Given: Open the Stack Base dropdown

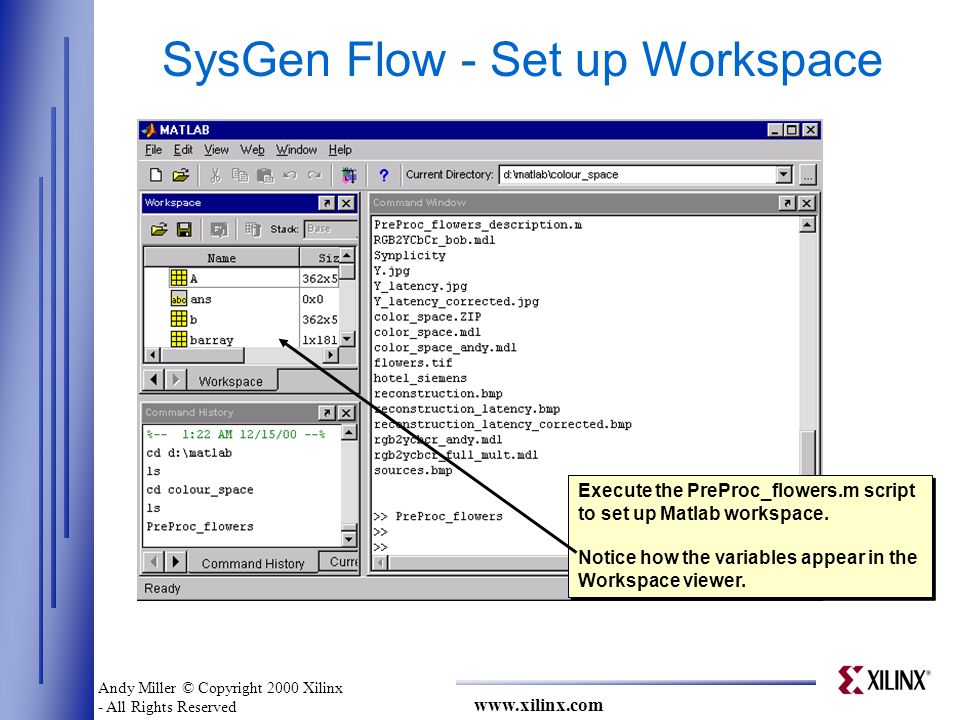Looking at the screenshot, I should point(329,229).
